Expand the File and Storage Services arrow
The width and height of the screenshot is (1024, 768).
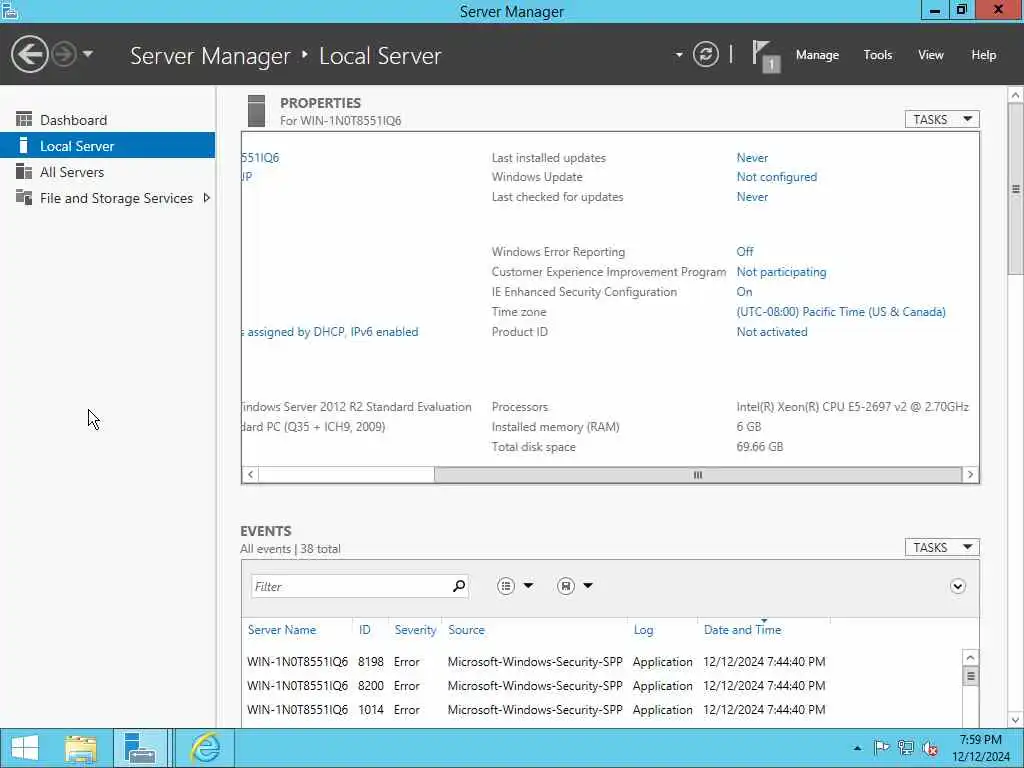206,198
